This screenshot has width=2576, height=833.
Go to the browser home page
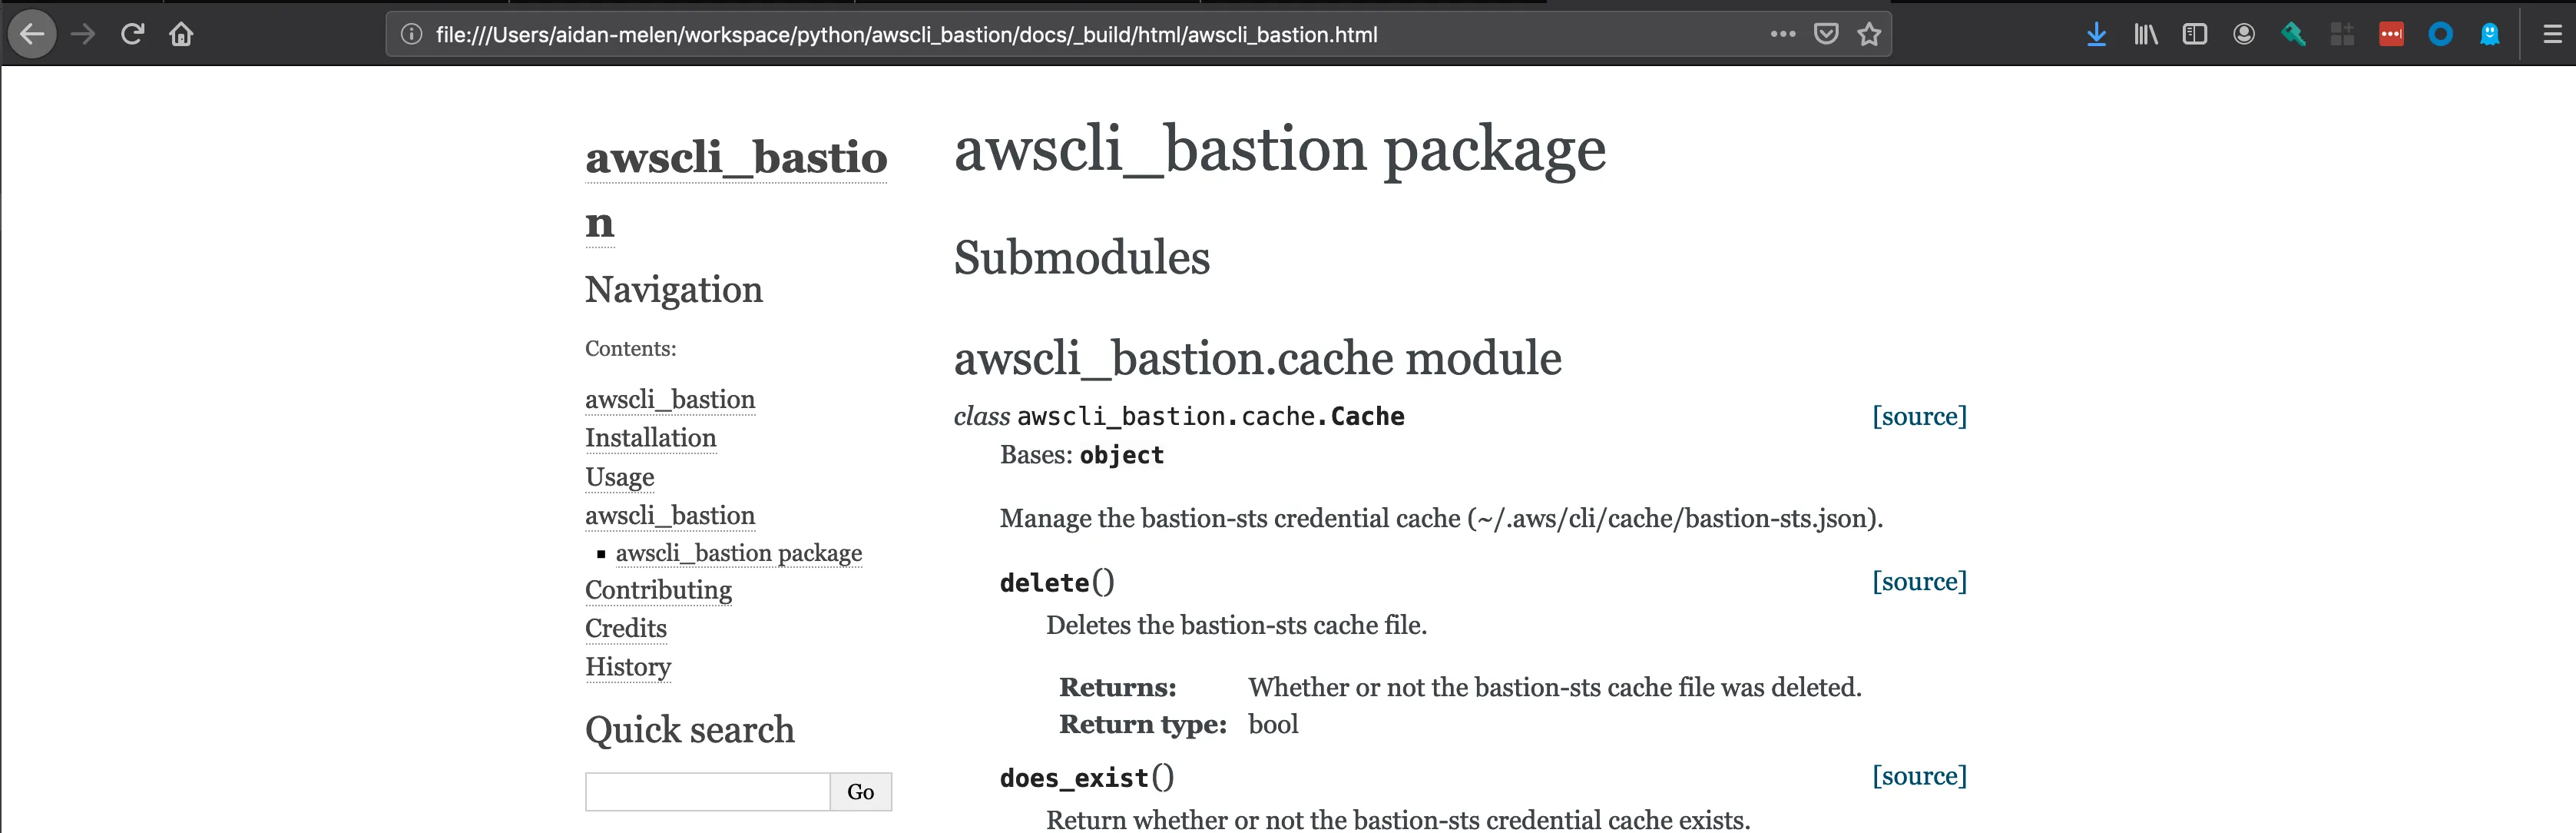[x=181, y=35]
